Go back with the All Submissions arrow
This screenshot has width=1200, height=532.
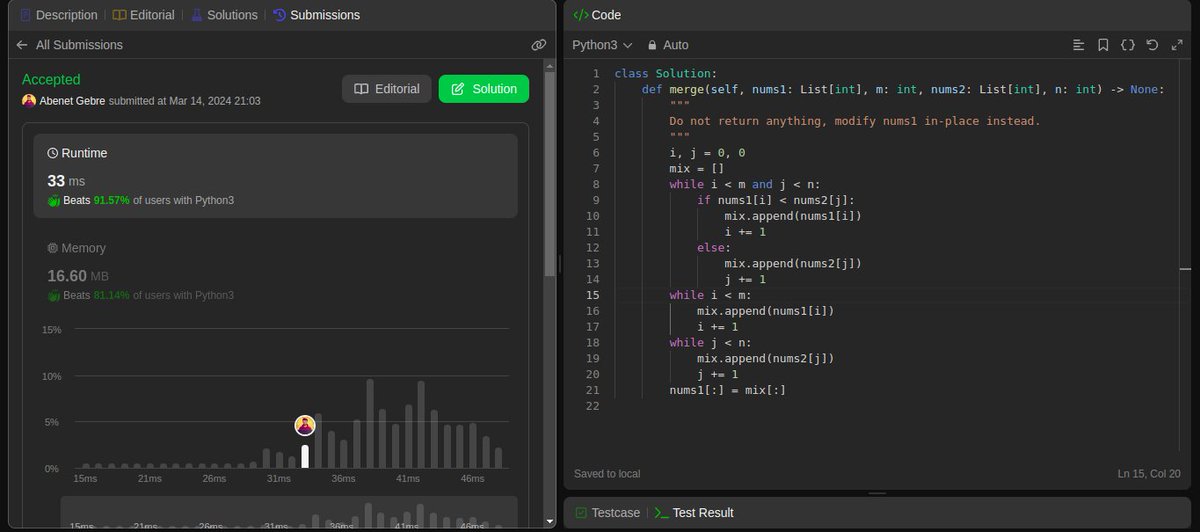22,45
